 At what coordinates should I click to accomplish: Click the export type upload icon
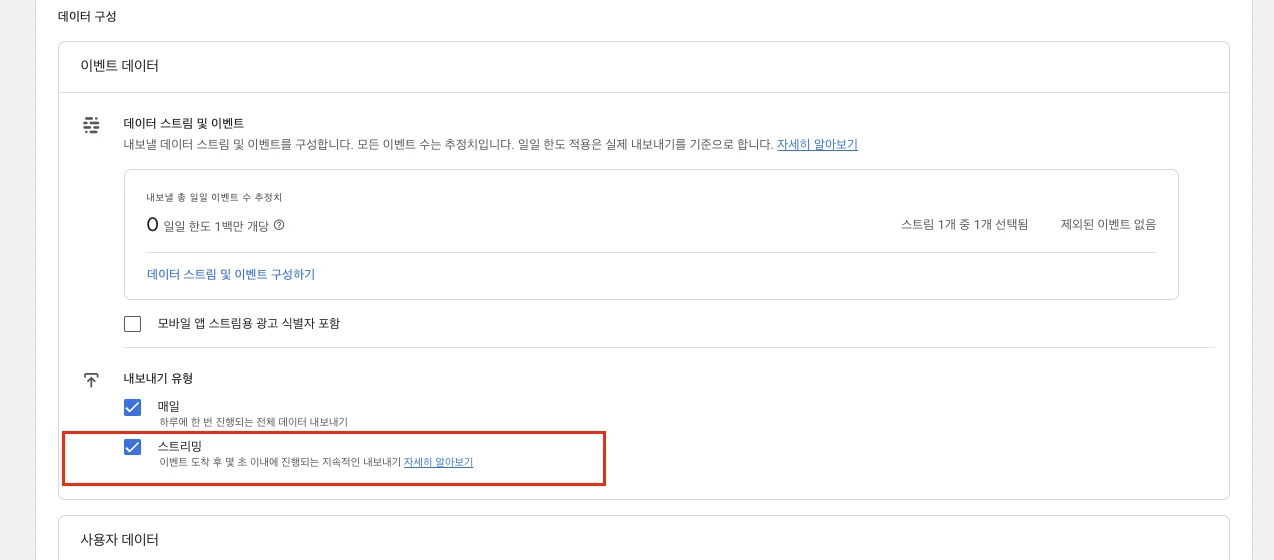(91, 380)
